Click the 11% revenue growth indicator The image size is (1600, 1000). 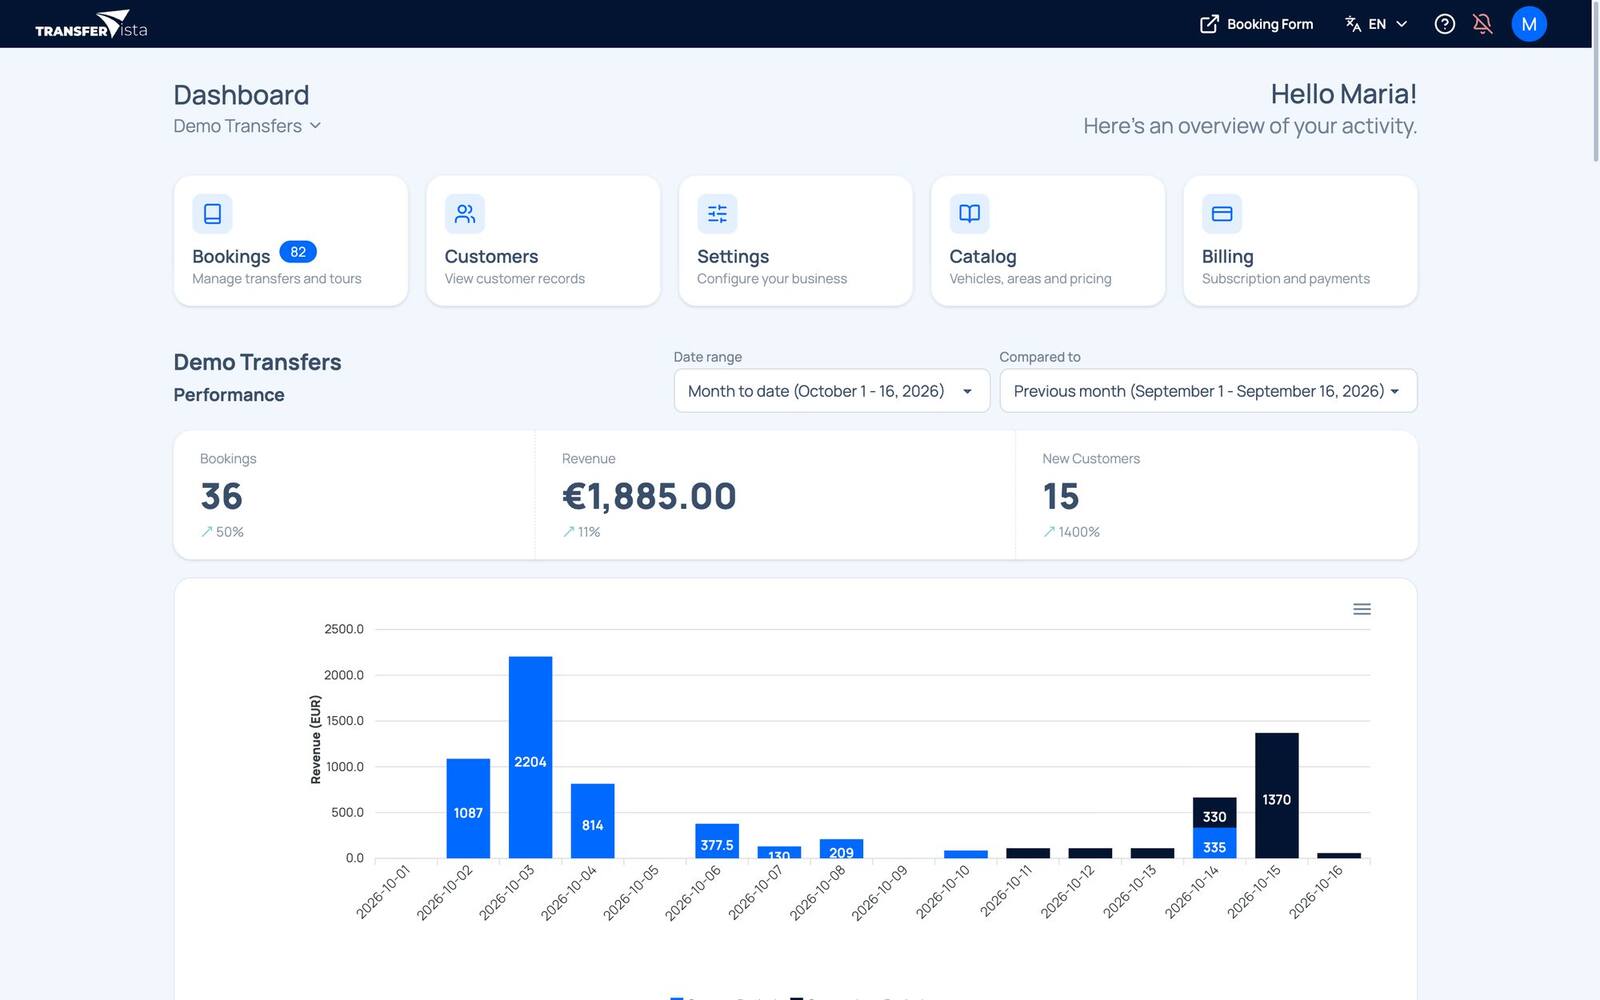click(x=582, y=532)
